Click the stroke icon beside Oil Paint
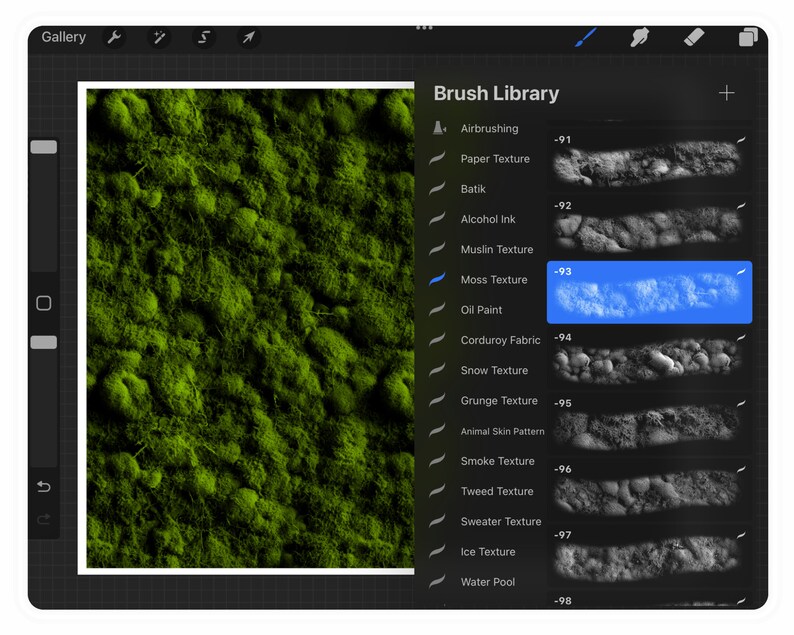This screenshot has width=794, height=635. coord(438,309)
